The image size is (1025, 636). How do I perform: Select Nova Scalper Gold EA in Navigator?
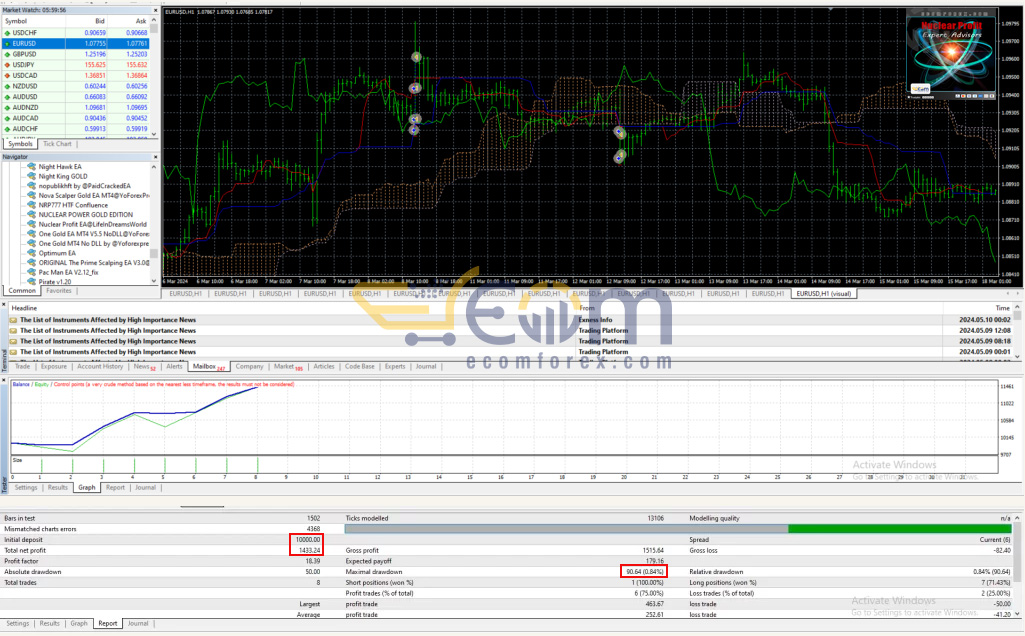93,195
